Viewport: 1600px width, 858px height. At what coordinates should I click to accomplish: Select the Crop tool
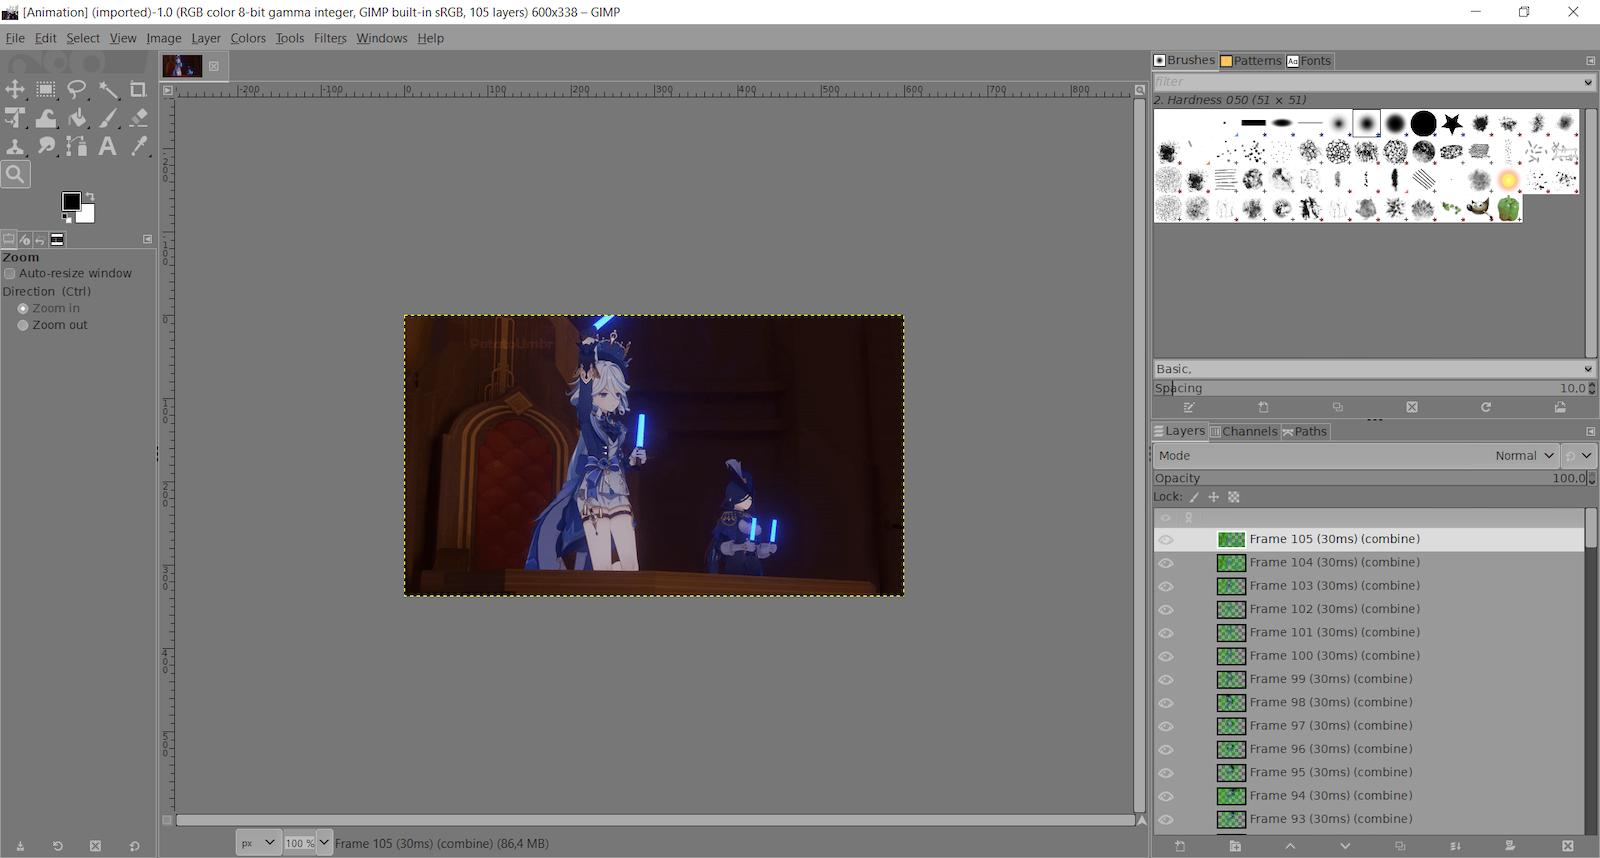click(138, 90)
